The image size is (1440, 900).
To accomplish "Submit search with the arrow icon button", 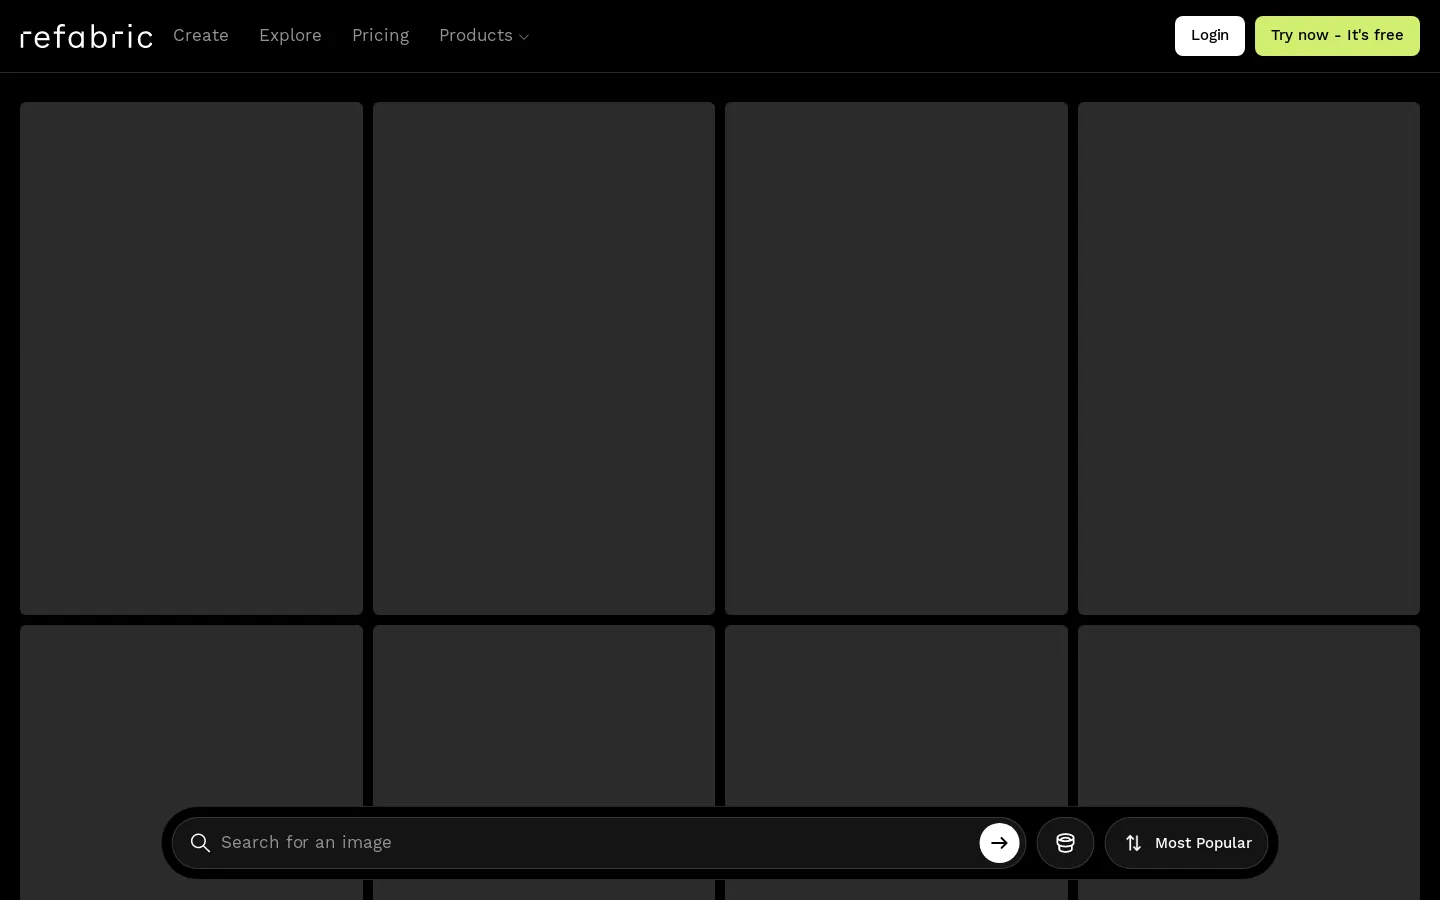I will pos(999,843).
